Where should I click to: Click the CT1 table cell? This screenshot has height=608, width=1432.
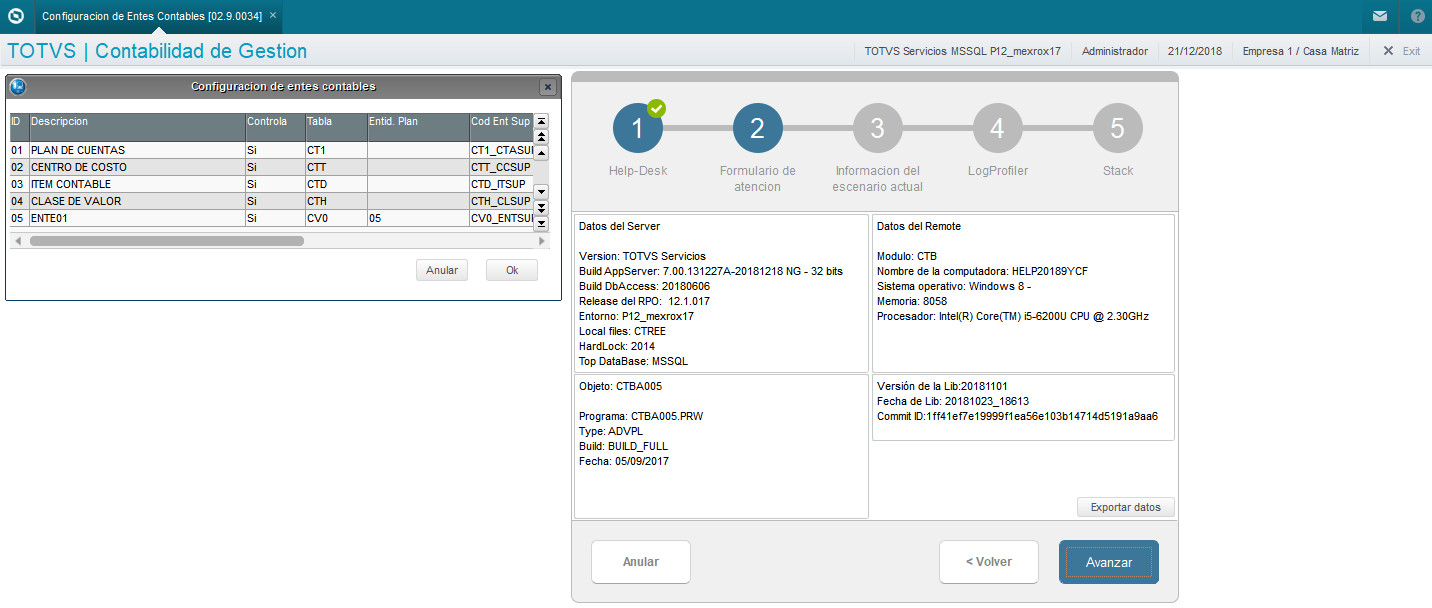[336, 150]
